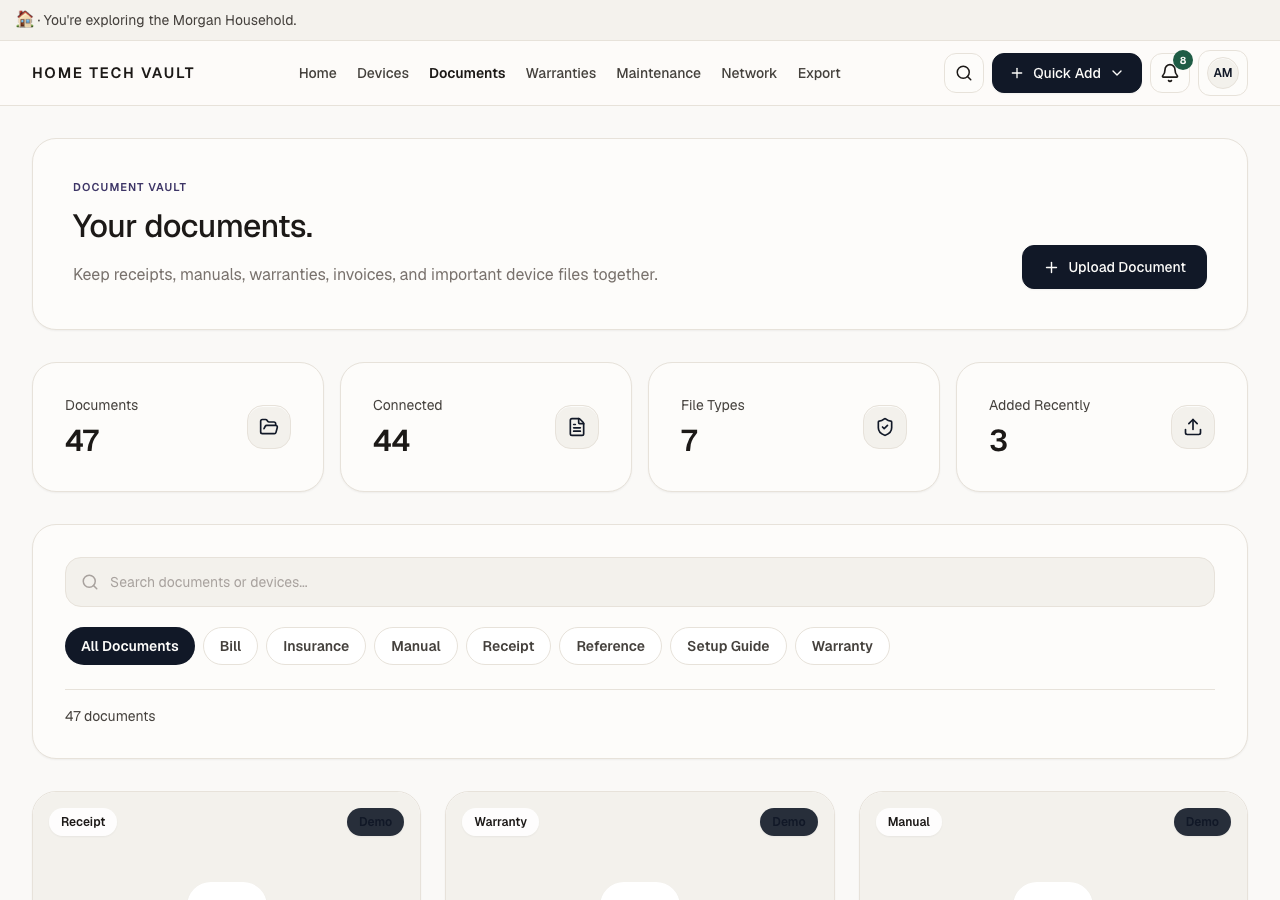Click the AM user avatar
Viewport: 1280px width, 900px height.
pyautogui.click(x=1223, y=73)
